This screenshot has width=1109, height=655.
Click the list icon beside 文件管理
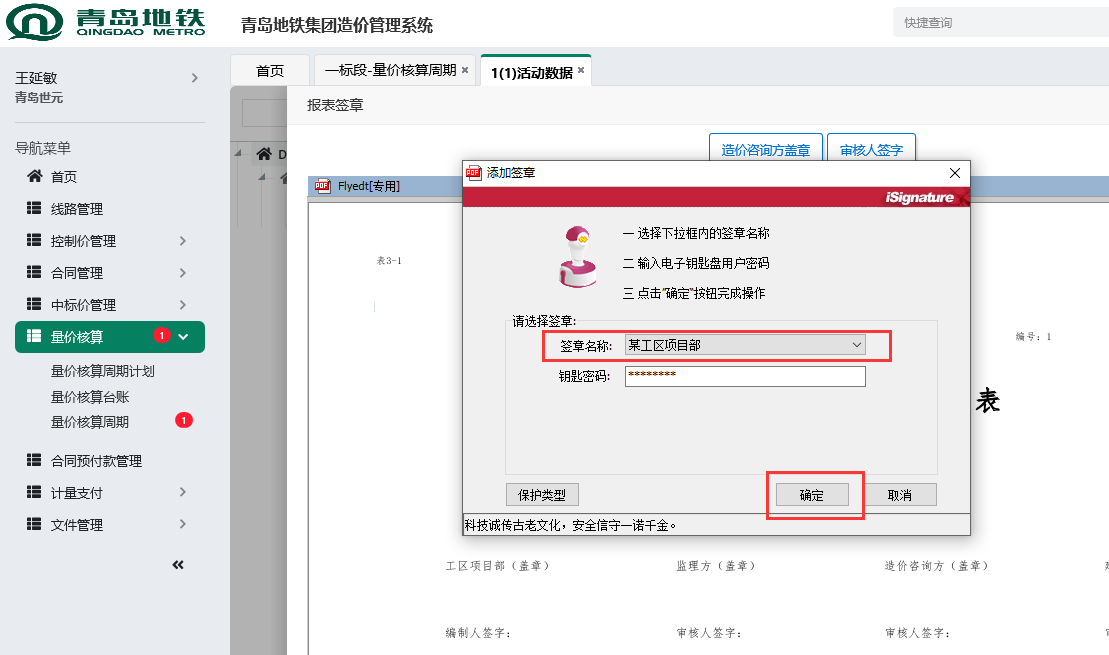34,525
